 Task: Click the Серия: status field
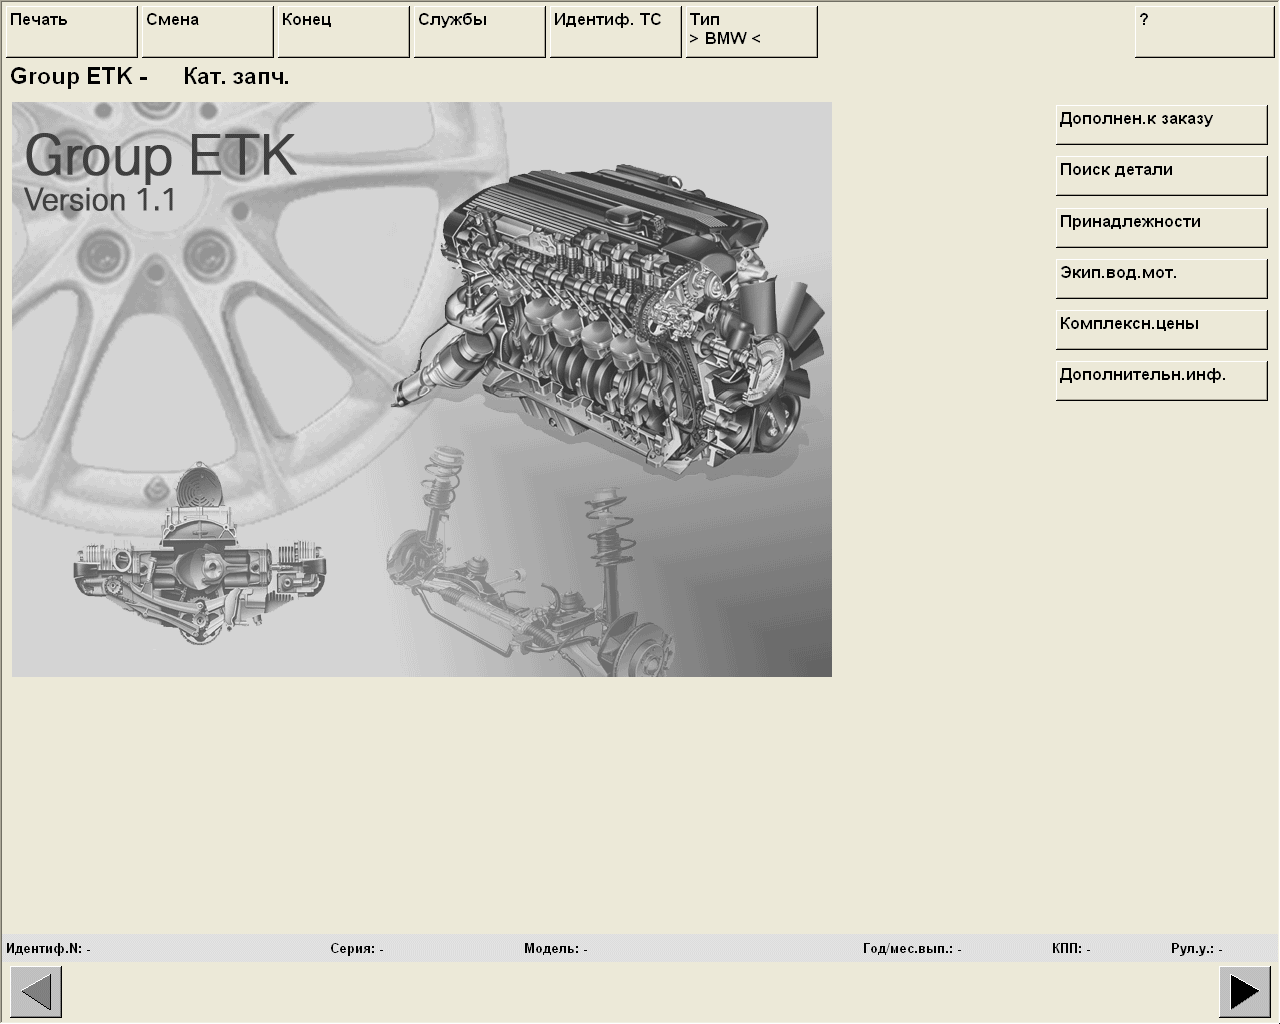(x=357, y=948)
